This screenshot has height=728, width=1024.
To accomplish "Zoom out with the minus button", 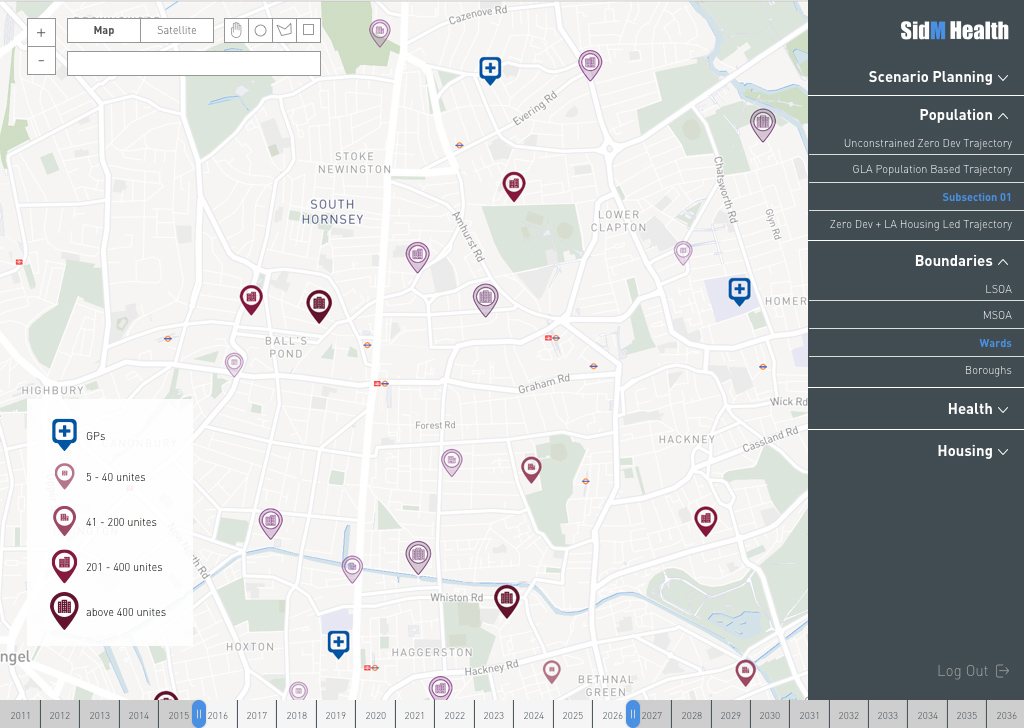I will point(41,60).
